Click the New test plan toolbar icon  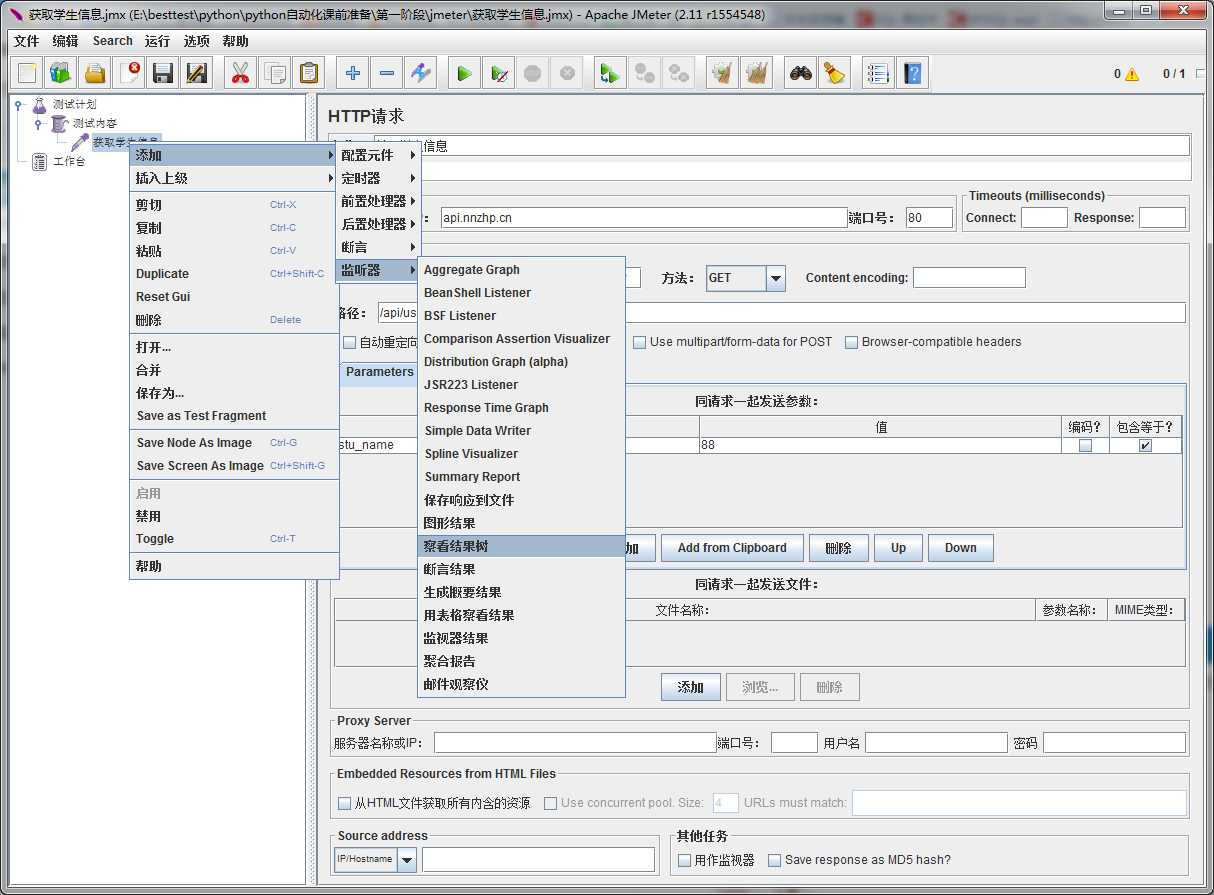click(27, 73)
